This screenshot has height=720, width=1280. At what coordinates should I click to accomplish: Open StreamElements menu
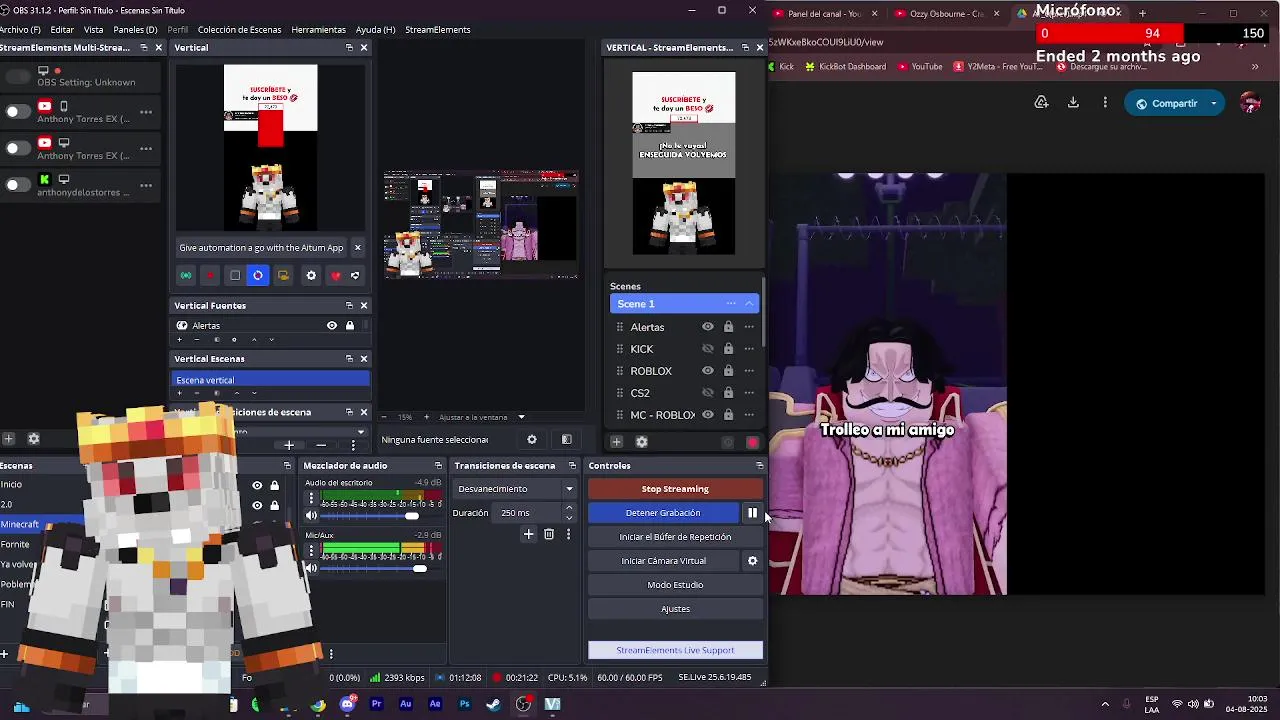[437, 30]
